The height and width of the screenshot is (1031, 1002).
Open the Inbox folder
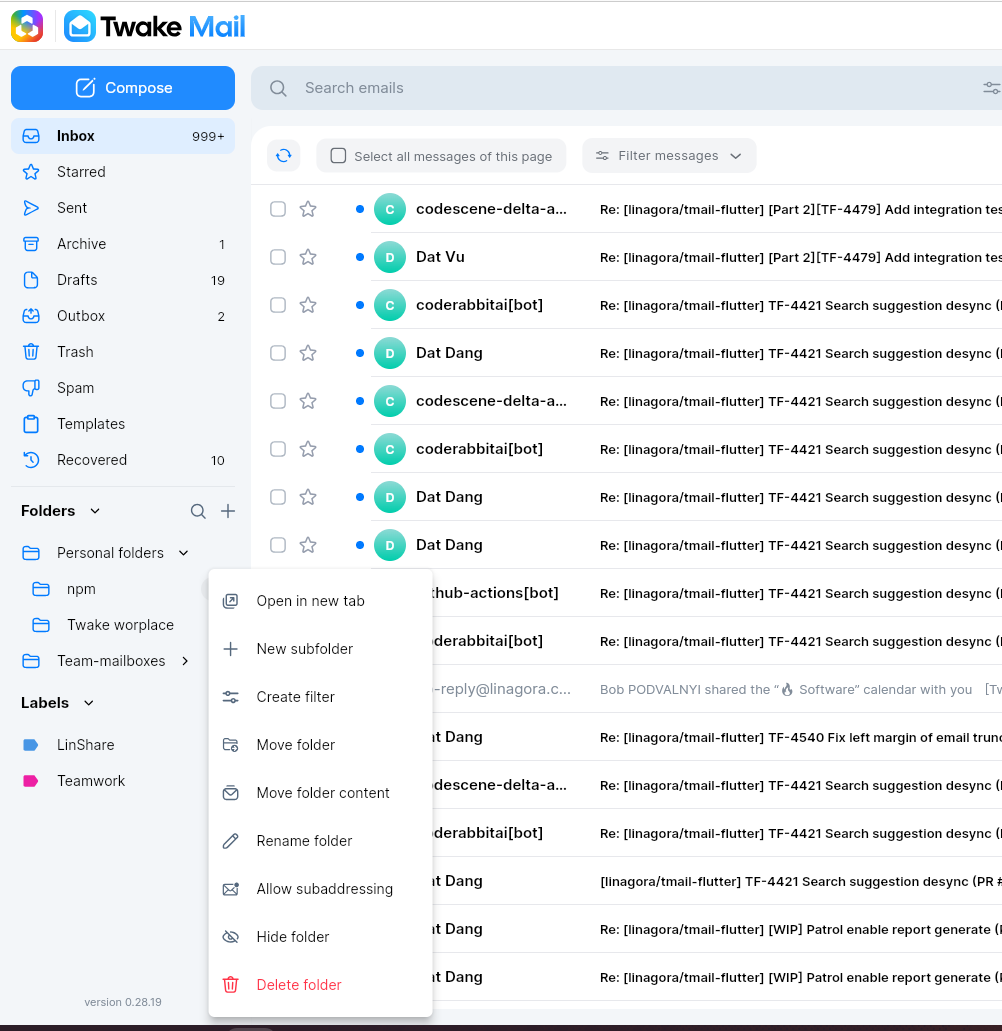[123, 136]
